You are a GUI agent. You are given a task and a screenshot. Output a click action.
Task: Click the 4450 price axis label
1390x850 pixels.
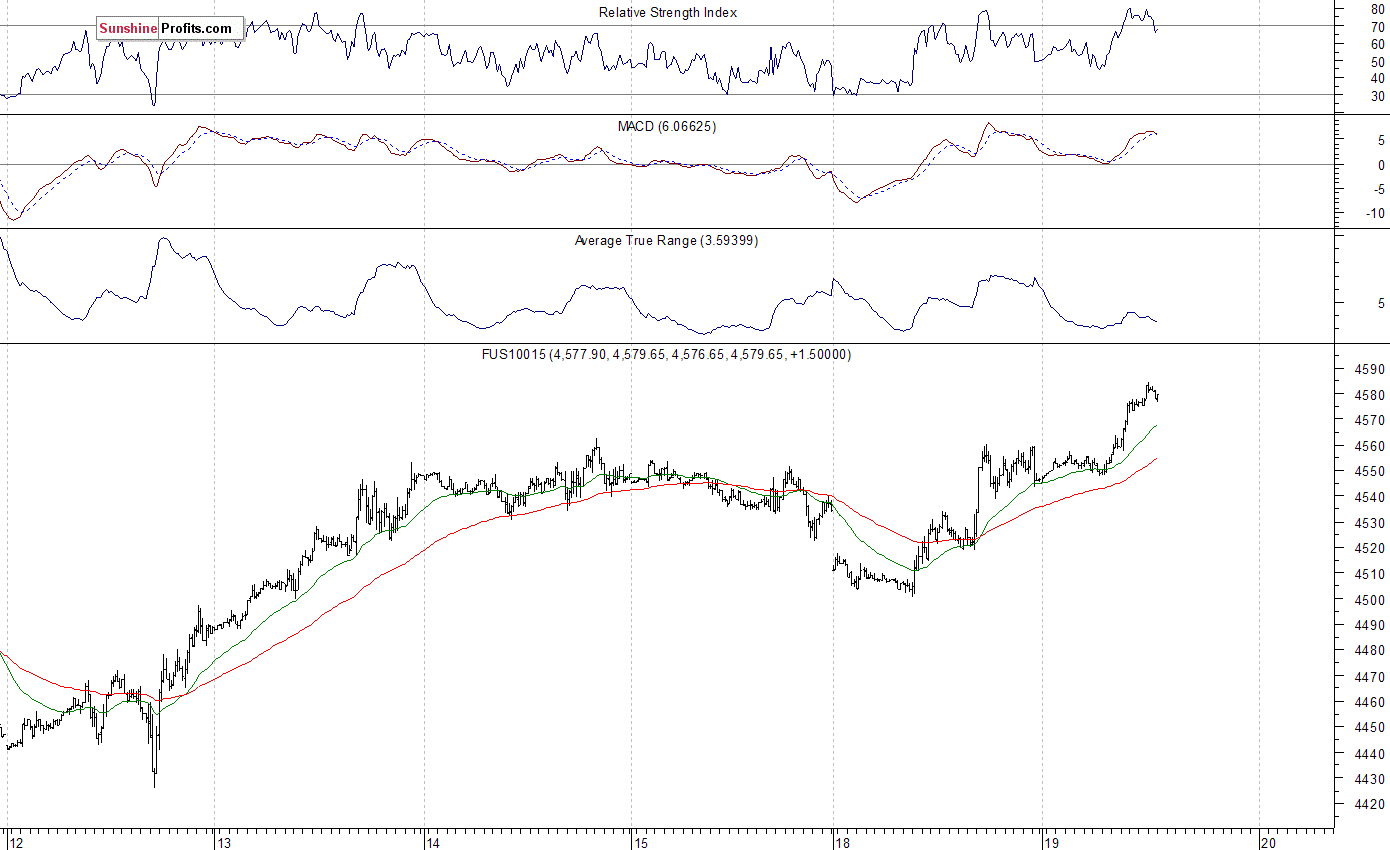click(x=1370, y=728)
